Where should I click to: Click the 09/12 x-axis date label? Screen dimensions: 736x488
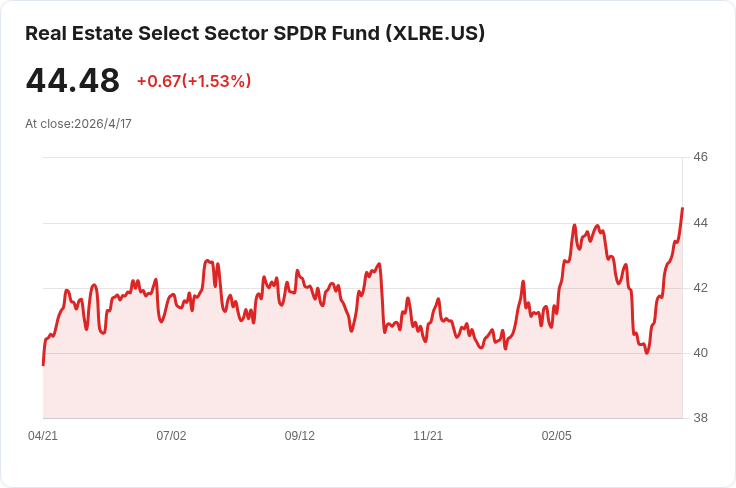pyautogui.click(x=299, y=436)
